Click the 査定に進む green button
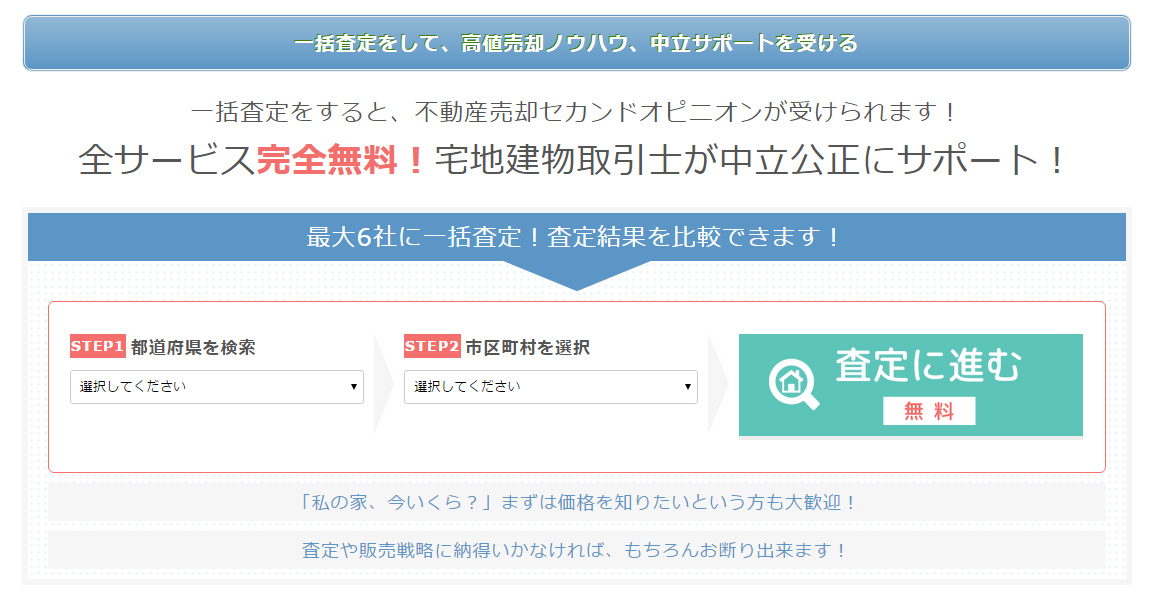This screenshot has height=604, width=1161. click(911, 385)
